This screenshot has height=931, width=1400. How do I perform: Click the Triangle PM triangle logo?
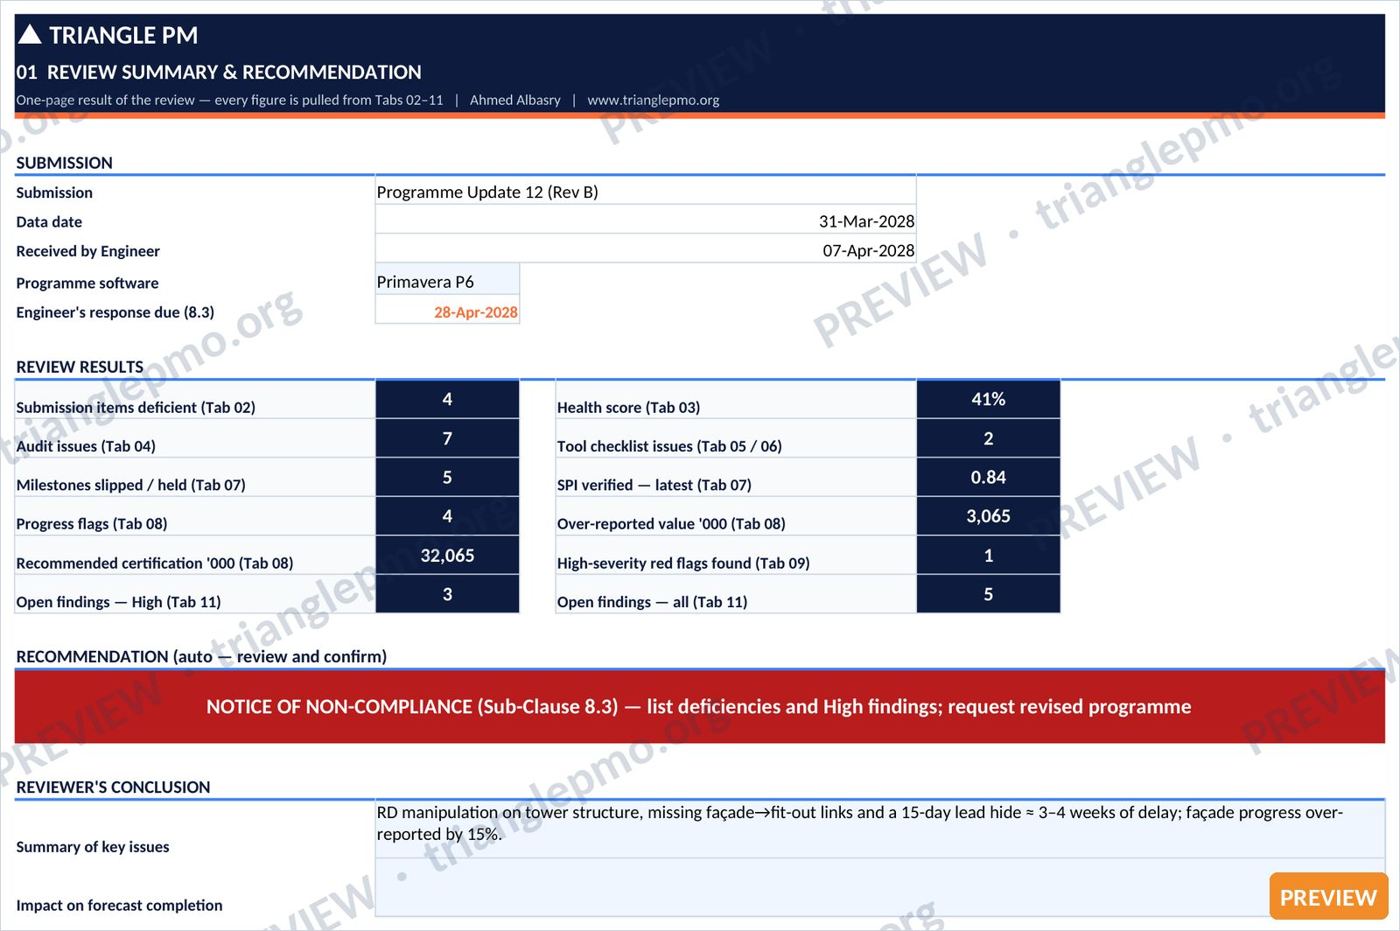point(30,35)
